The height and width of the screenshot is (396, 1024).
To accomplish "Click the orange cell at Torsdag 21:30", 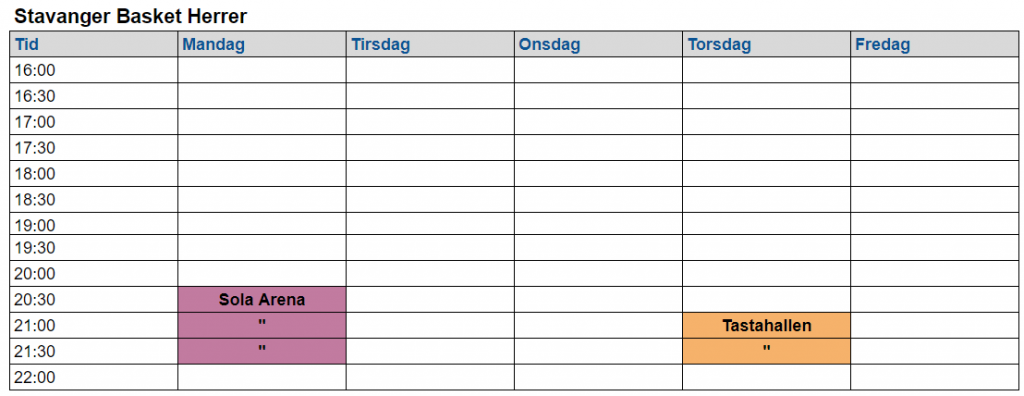I will 767,351.
